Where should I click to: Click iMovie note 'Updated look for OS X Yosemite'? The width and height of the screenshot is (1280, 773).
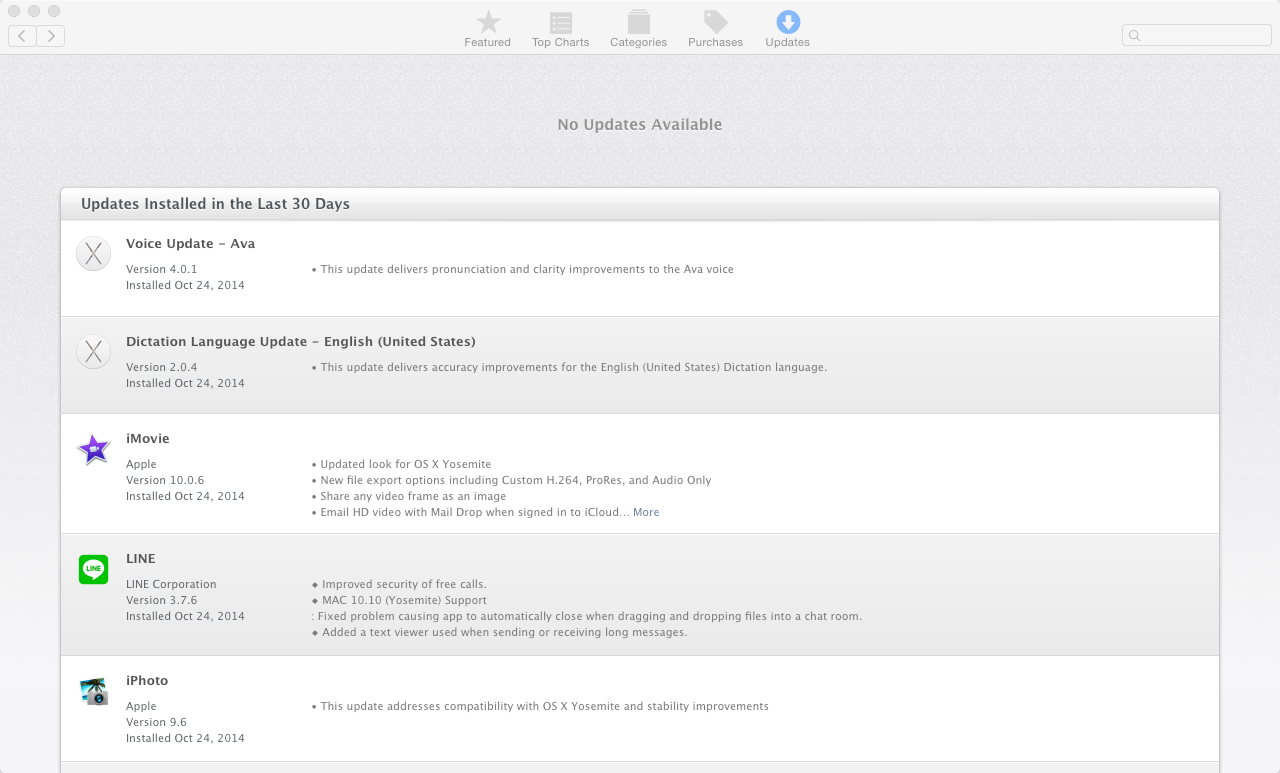pos(402,464)
